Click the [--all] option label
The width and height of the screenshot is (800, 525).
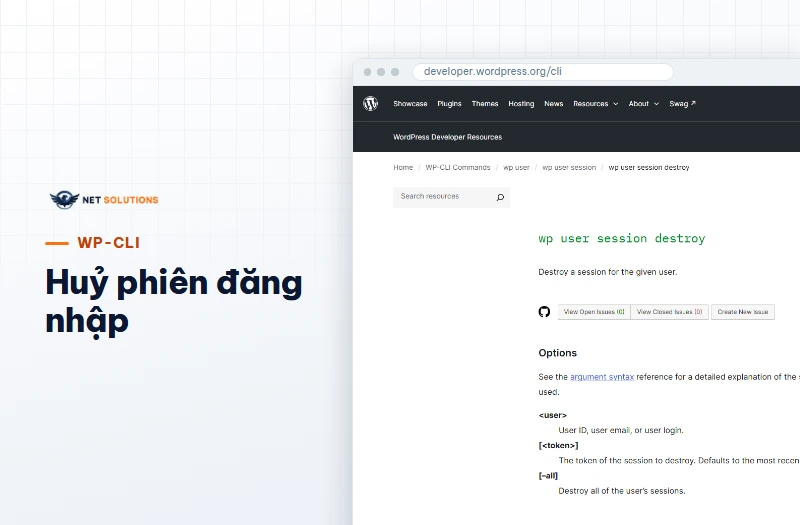[x=548, y=476]
